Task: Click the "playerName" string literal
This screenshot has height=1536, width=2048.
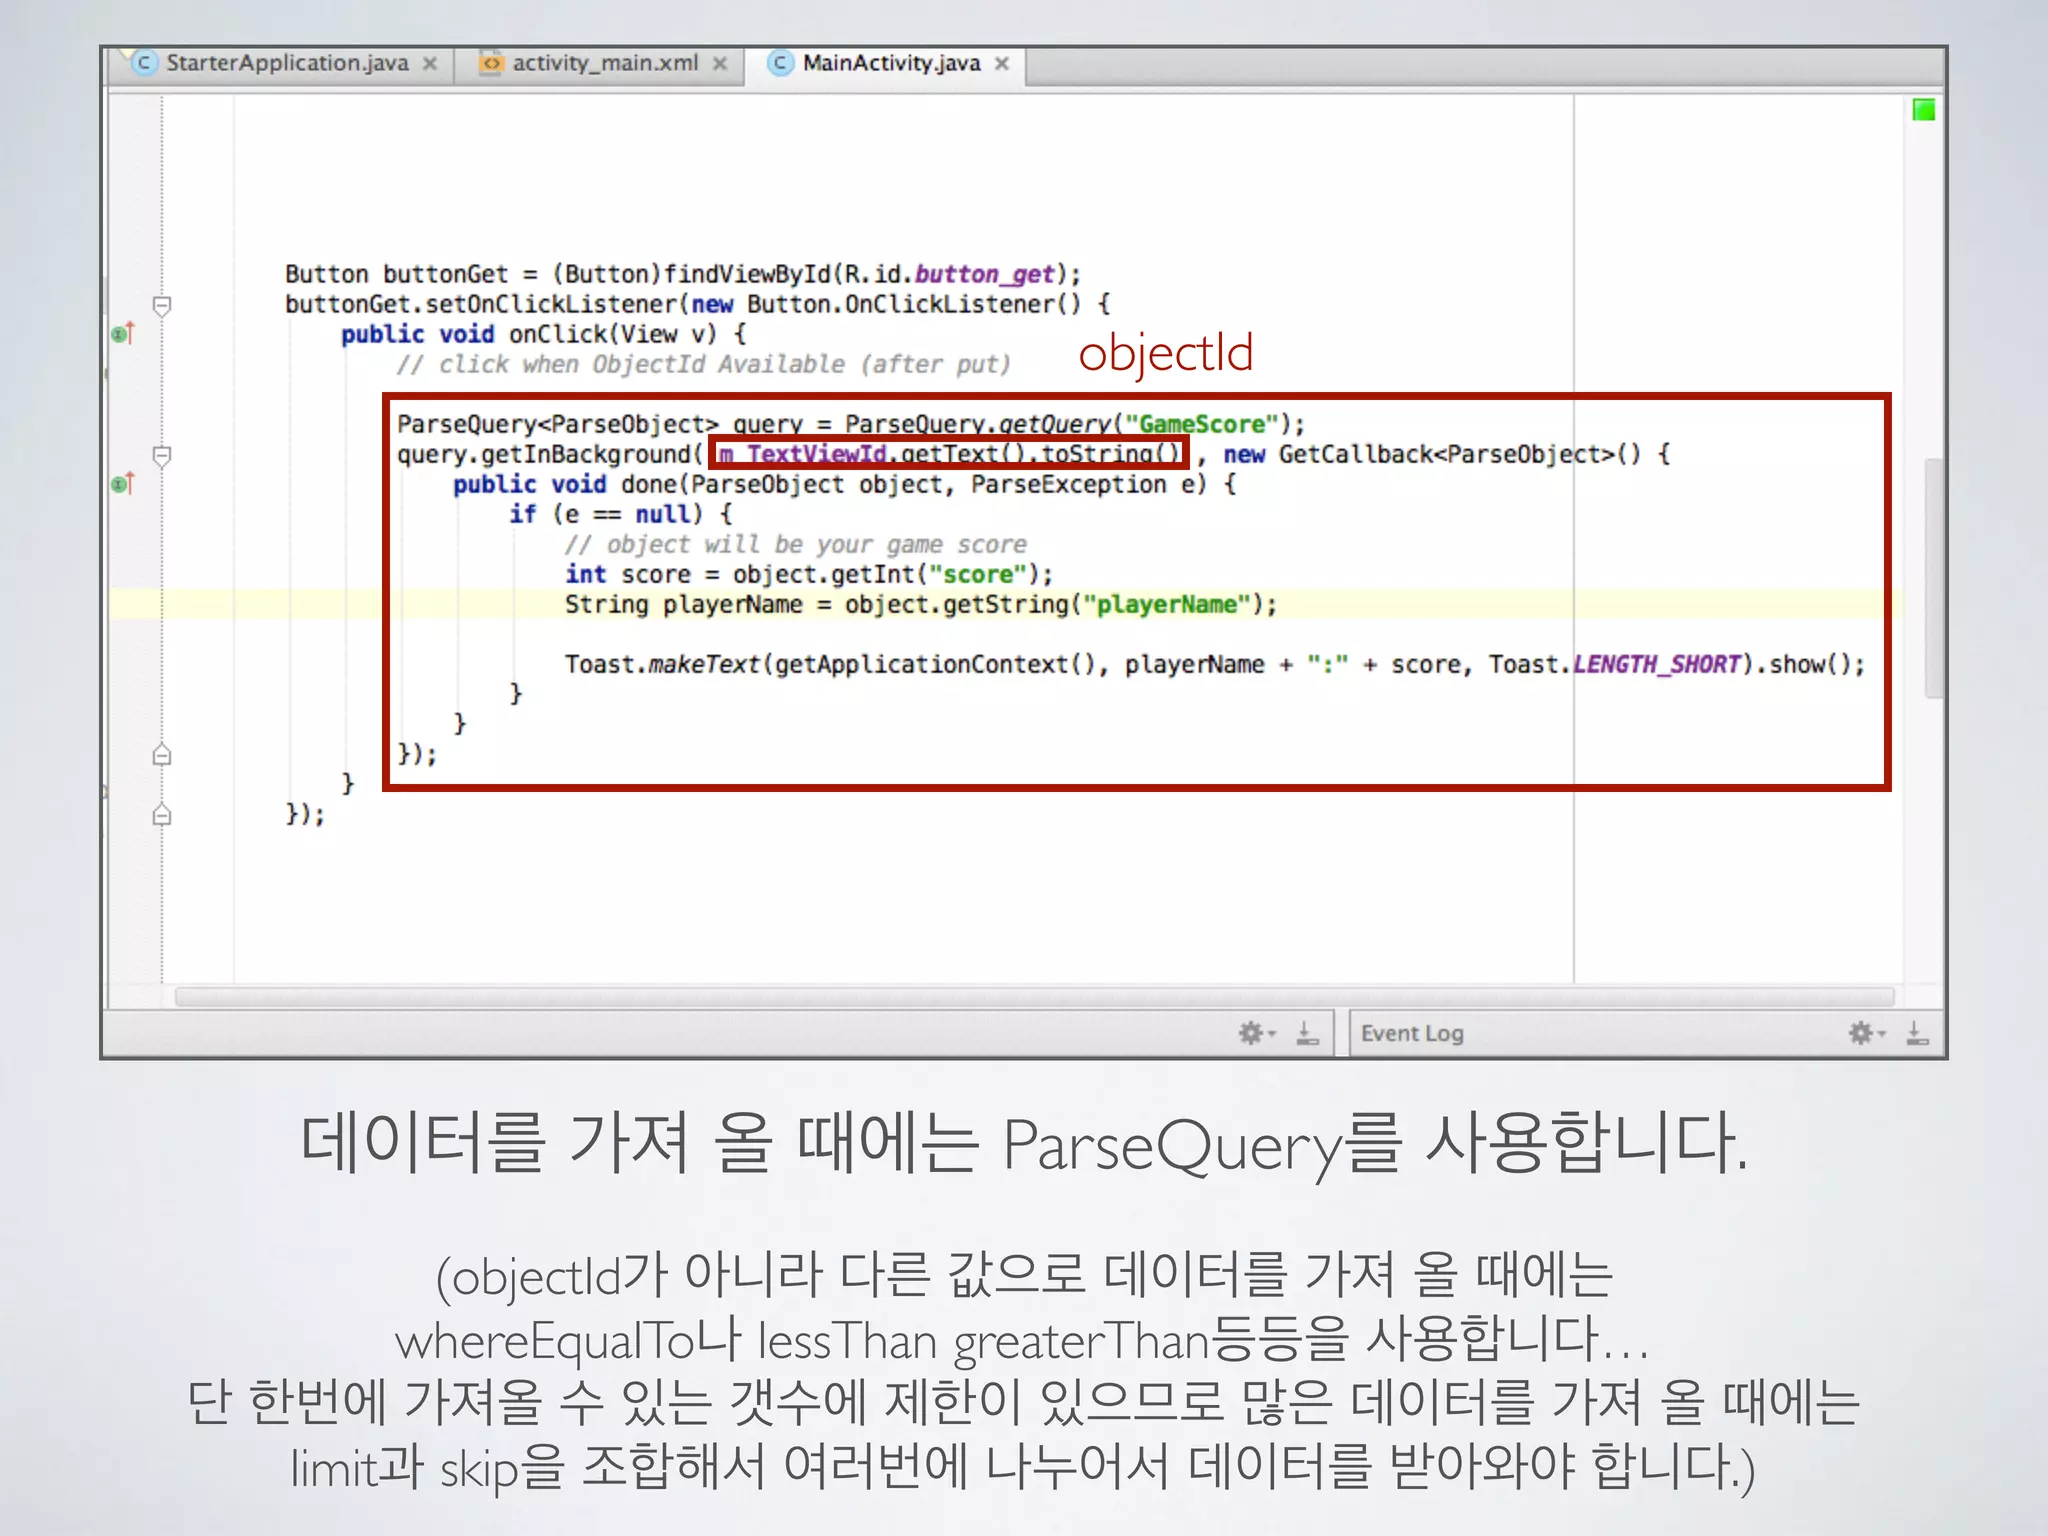Action: point(1167,604)
